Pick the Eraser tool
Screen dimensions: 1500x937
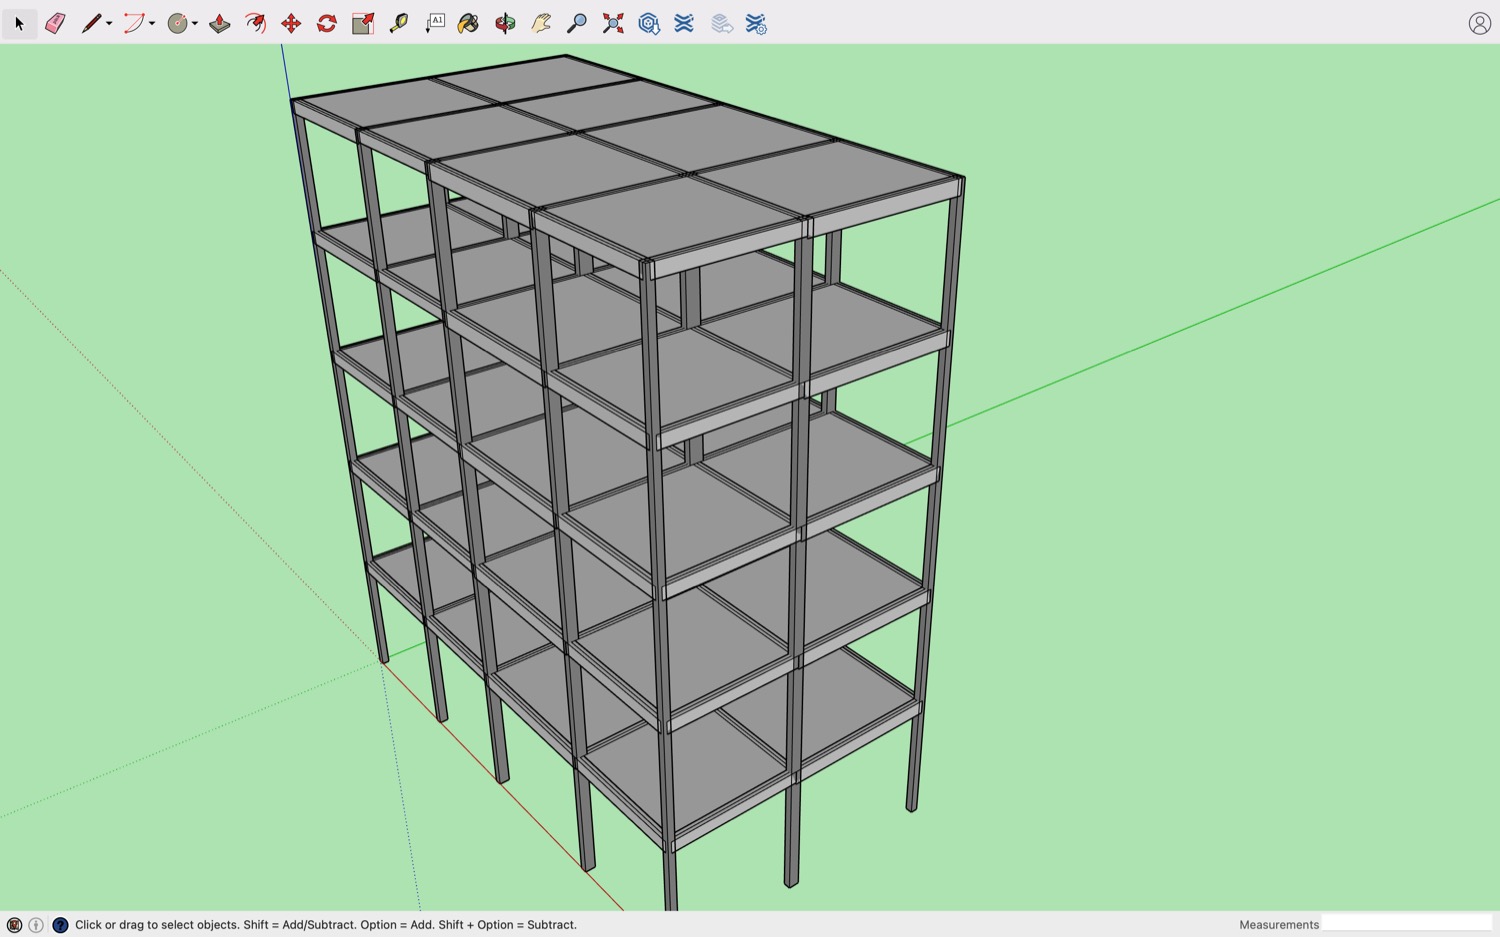pyautogui.click(x=55, y=23)
